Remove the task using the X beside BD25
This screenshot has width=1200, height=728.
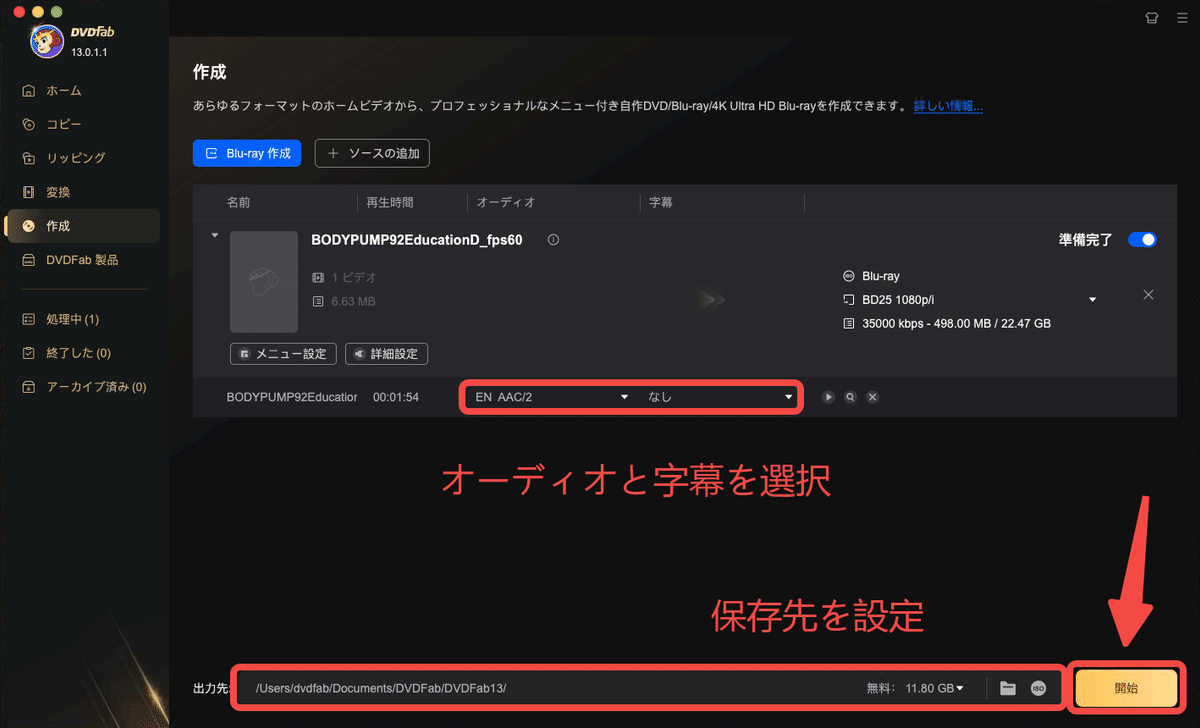pos(1148,295)
